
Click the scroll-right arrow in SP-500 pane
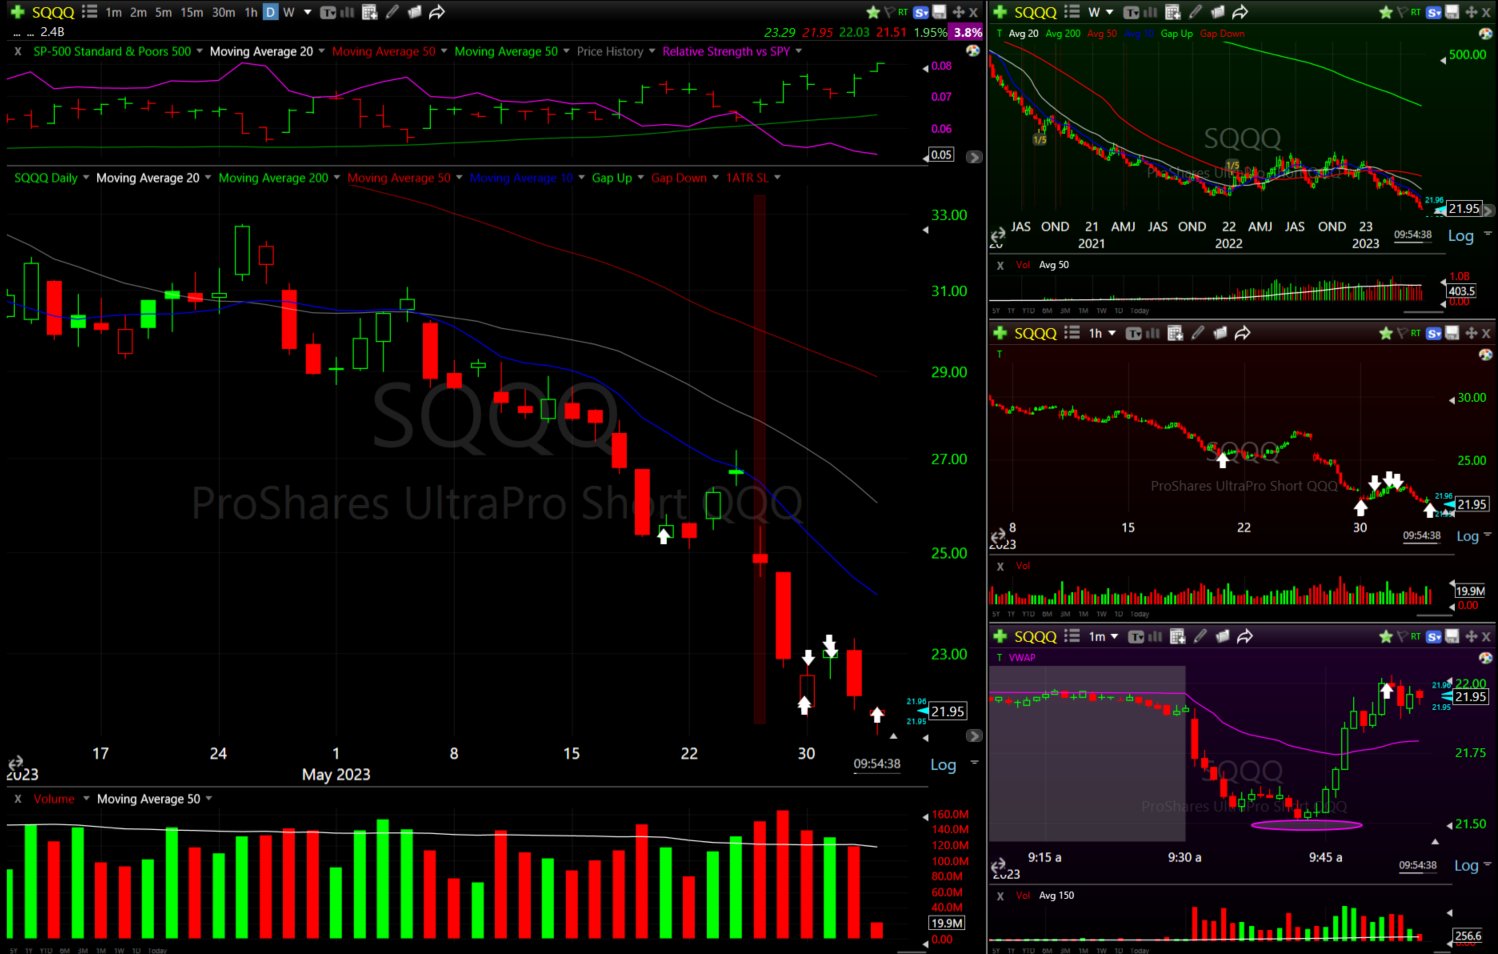pos(974,157)
